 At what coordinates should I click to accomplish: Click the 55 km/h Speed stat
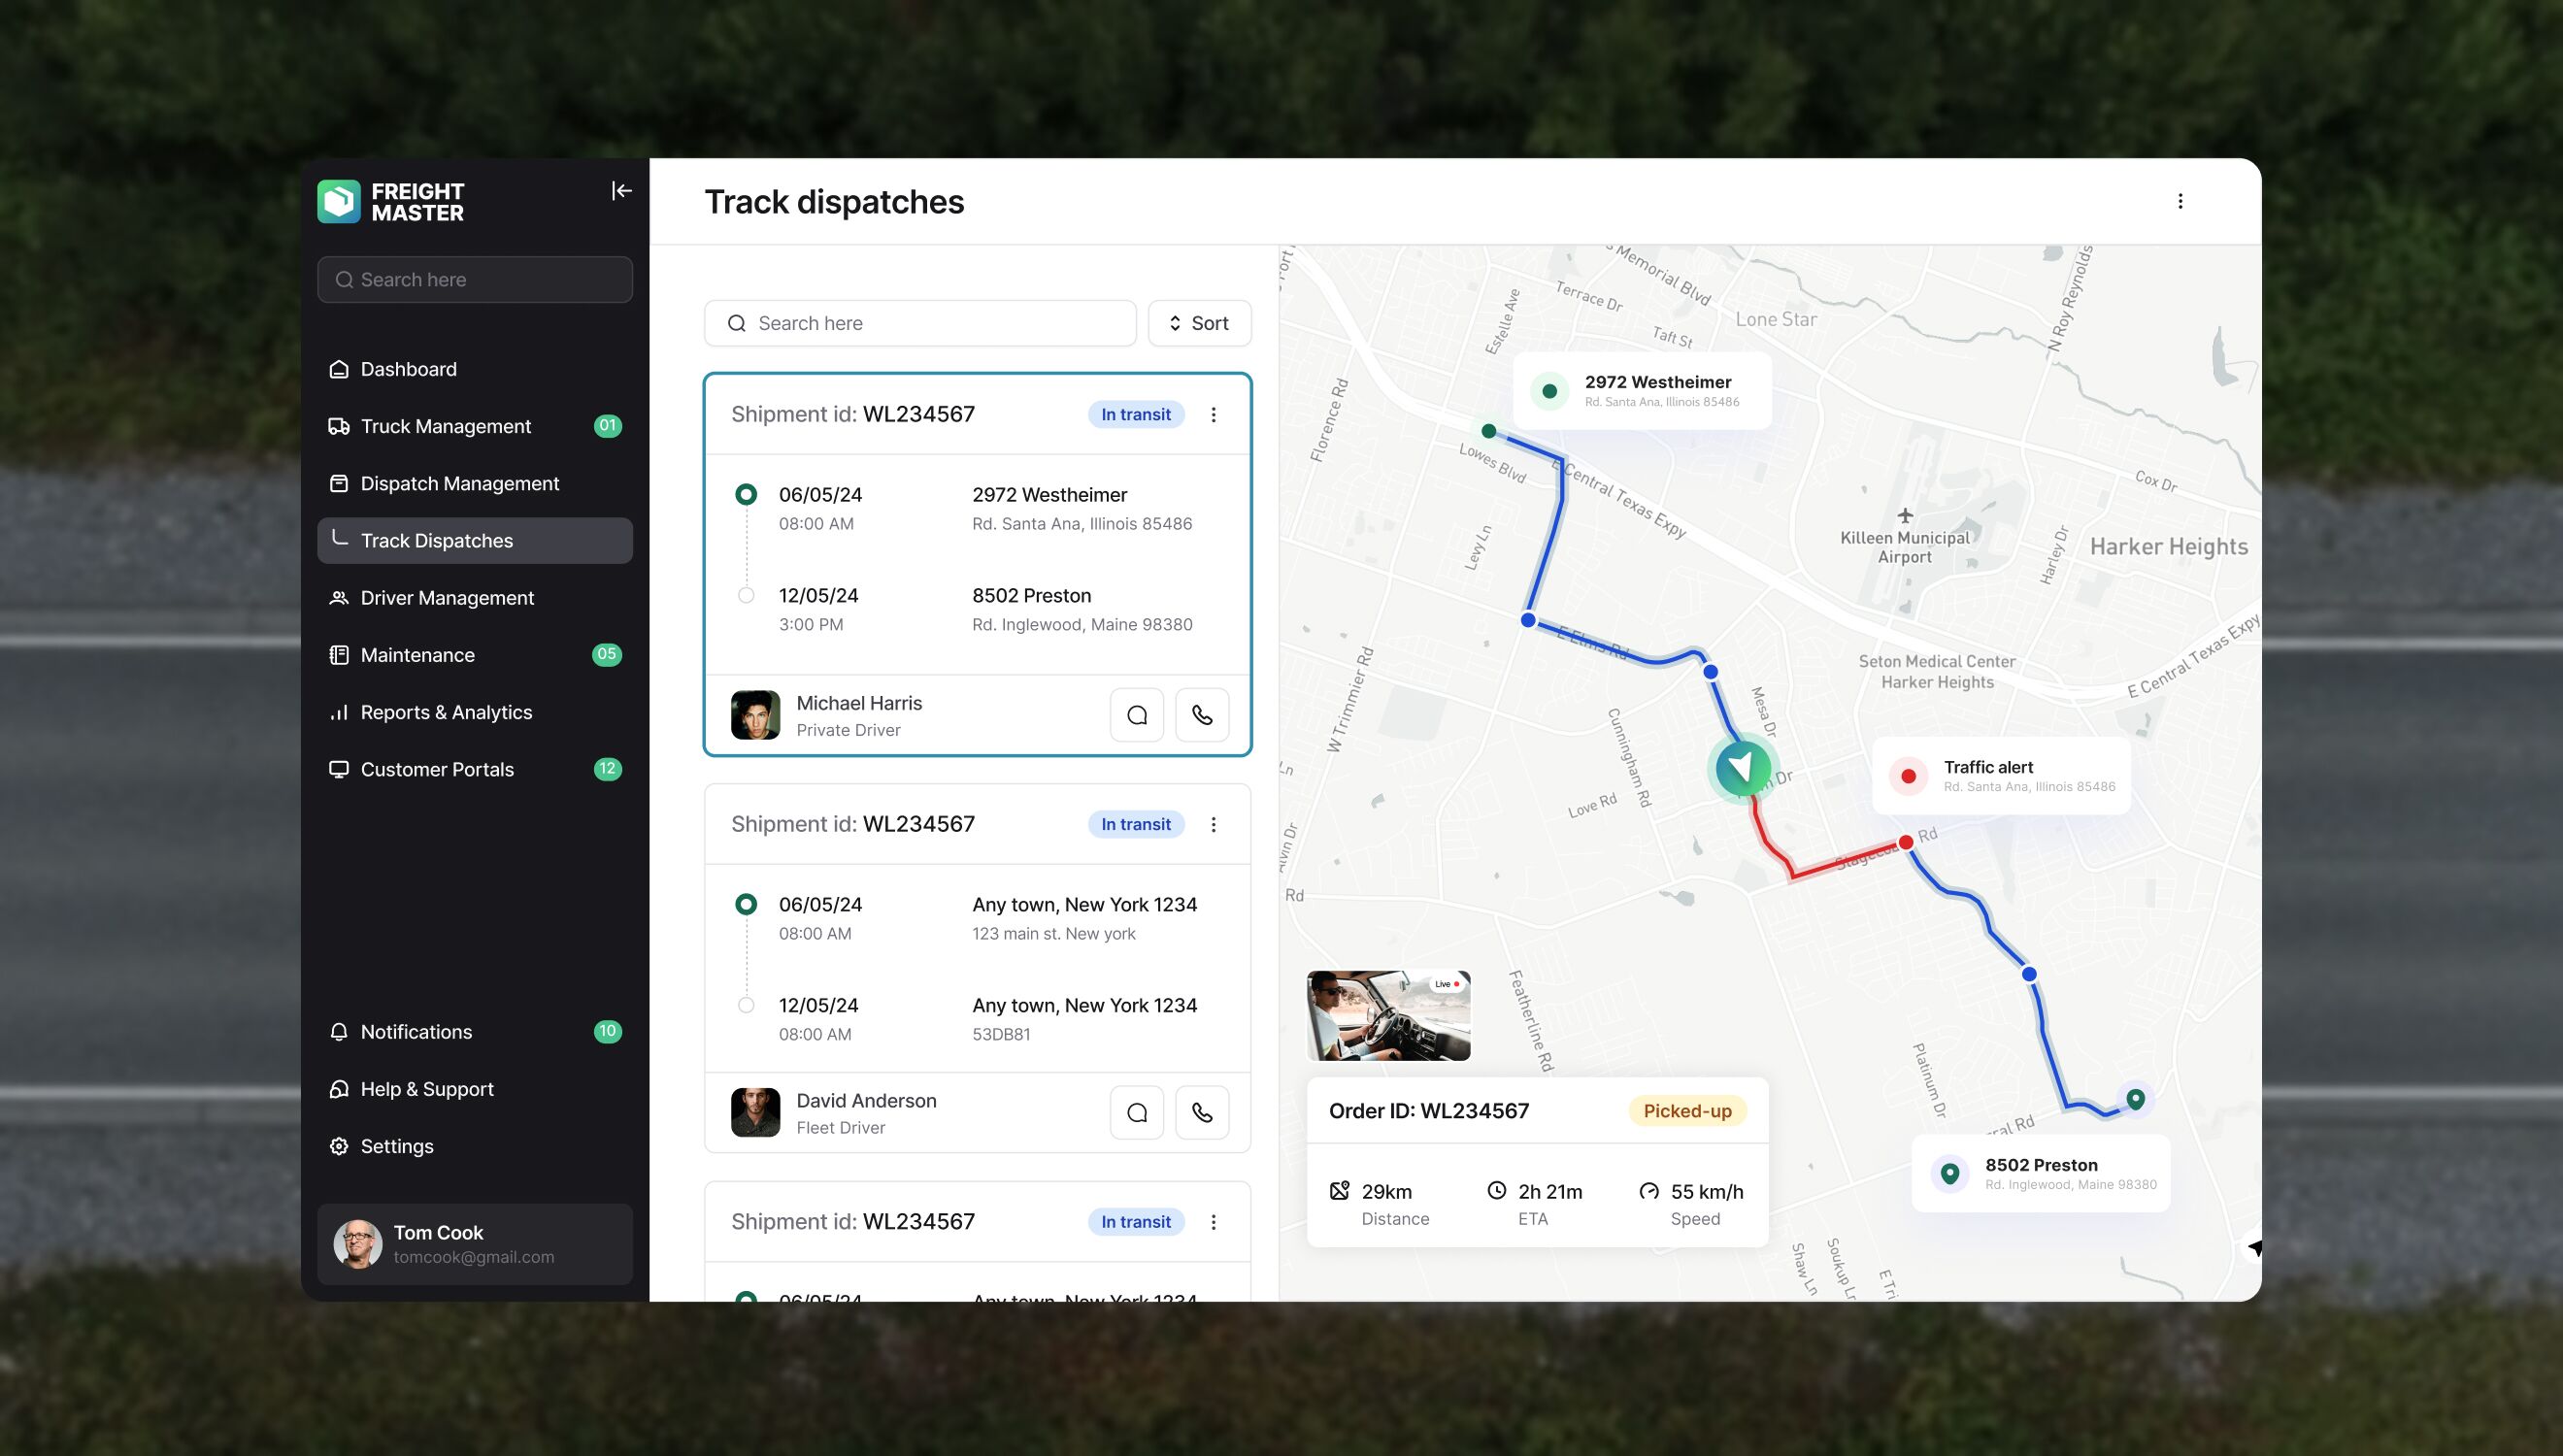click(1691, 1204)
